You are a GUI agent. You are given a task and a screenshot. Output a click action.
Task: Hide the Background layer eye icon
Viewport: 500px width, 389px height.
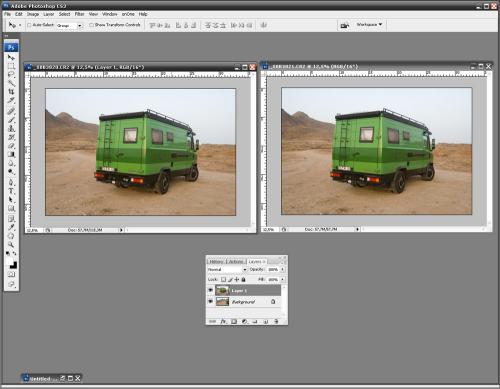tap(210, 302)
